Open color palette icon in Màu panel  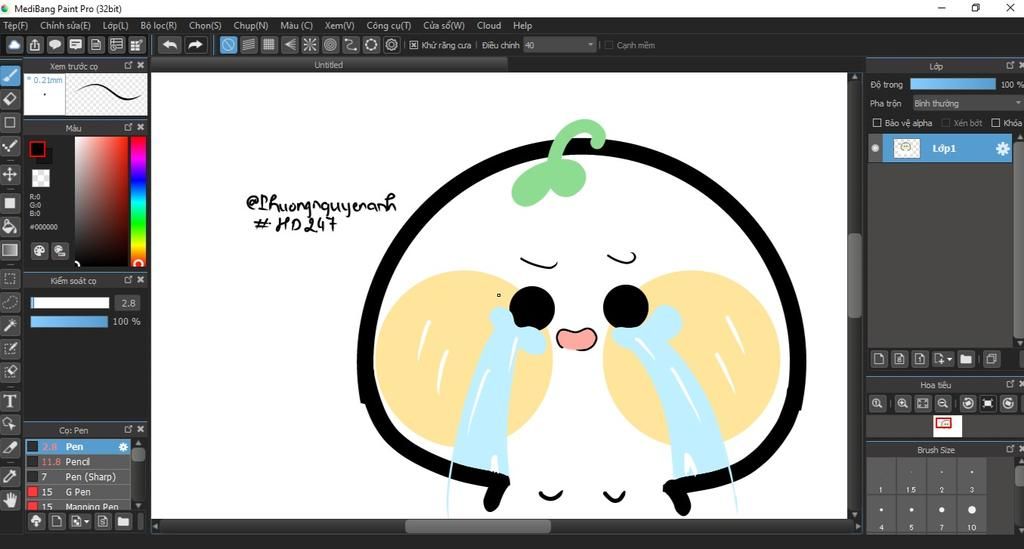39,251
